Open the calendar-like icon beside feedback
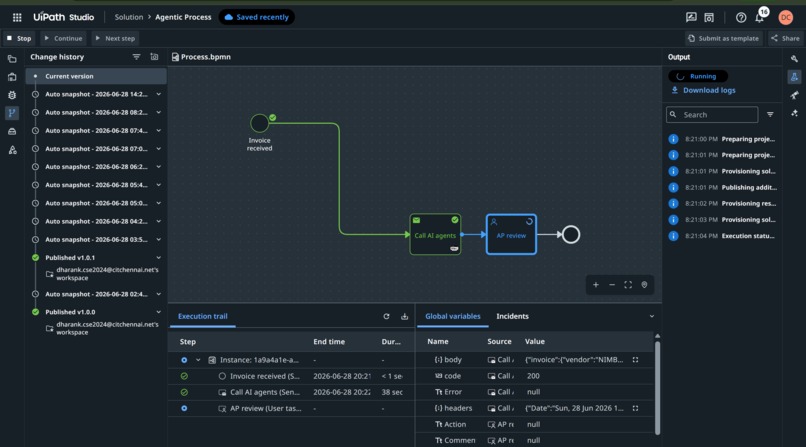Screen dimensions: 806x447 click(x=709, y=17)
